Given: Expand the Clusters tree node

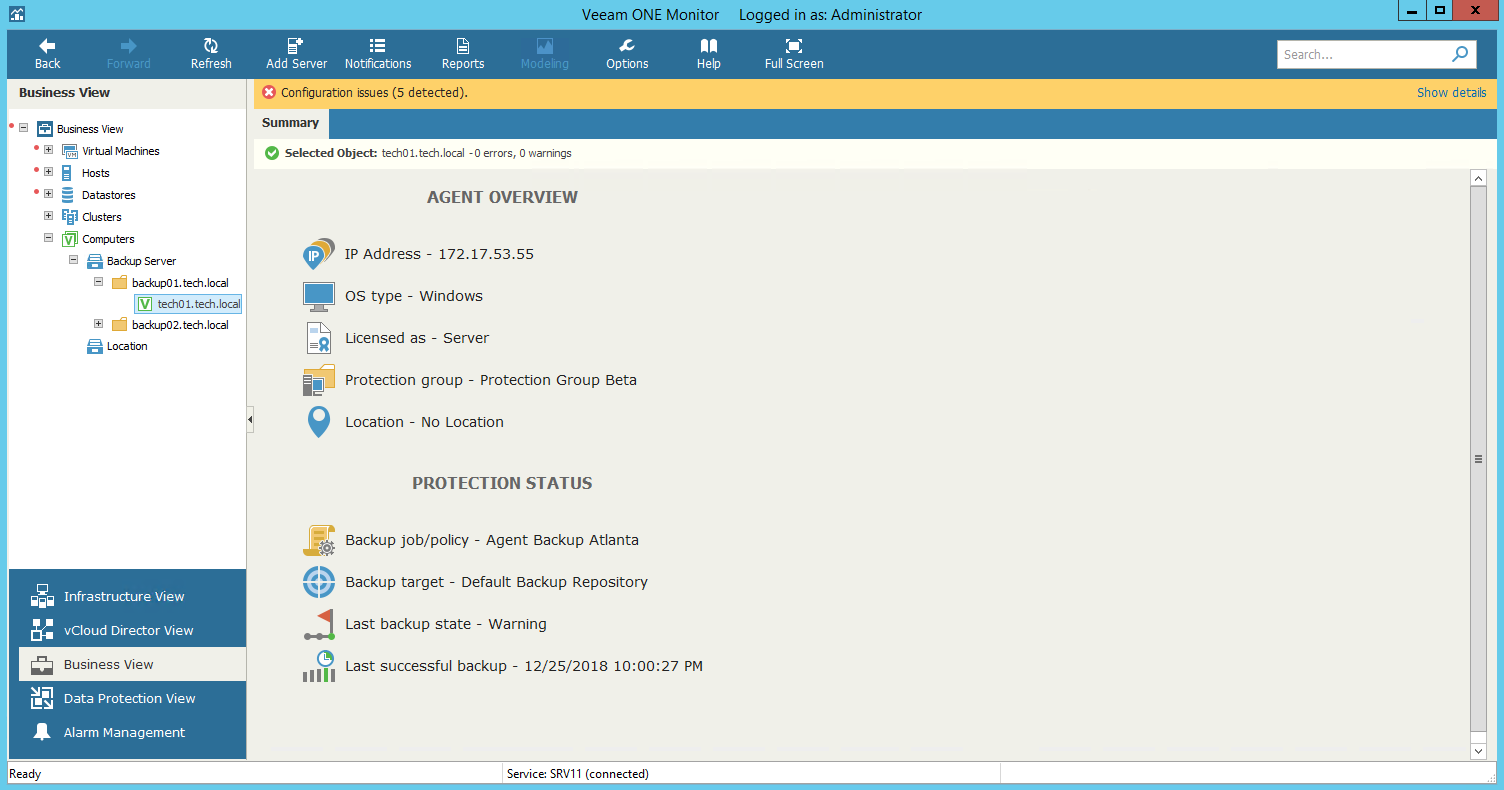Looking at the screenshot, I should pos(48,216).
